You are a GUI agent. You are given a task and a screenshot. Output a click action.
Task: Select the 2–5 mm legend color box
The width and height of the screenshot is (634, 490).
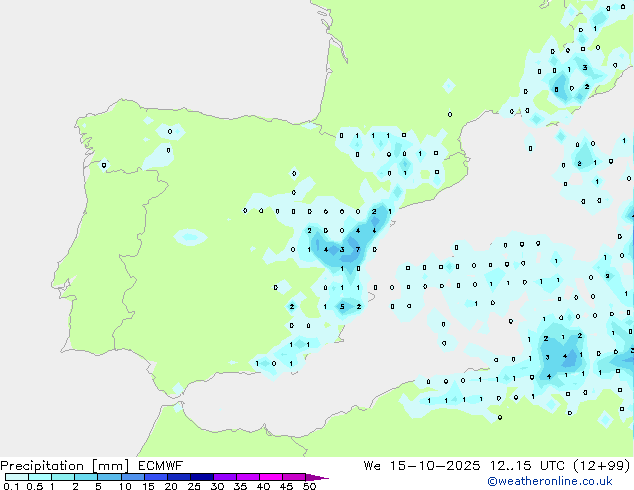(x=86, y=477)
